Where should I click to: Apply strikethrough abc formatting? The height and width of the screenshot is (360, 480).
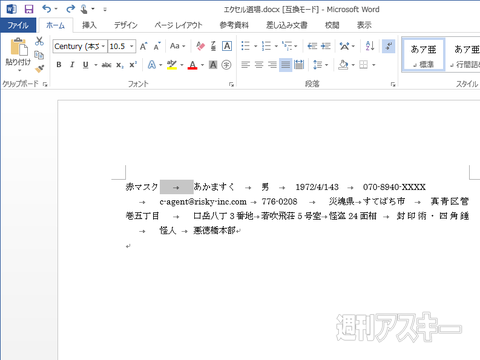tap(106, 65)
